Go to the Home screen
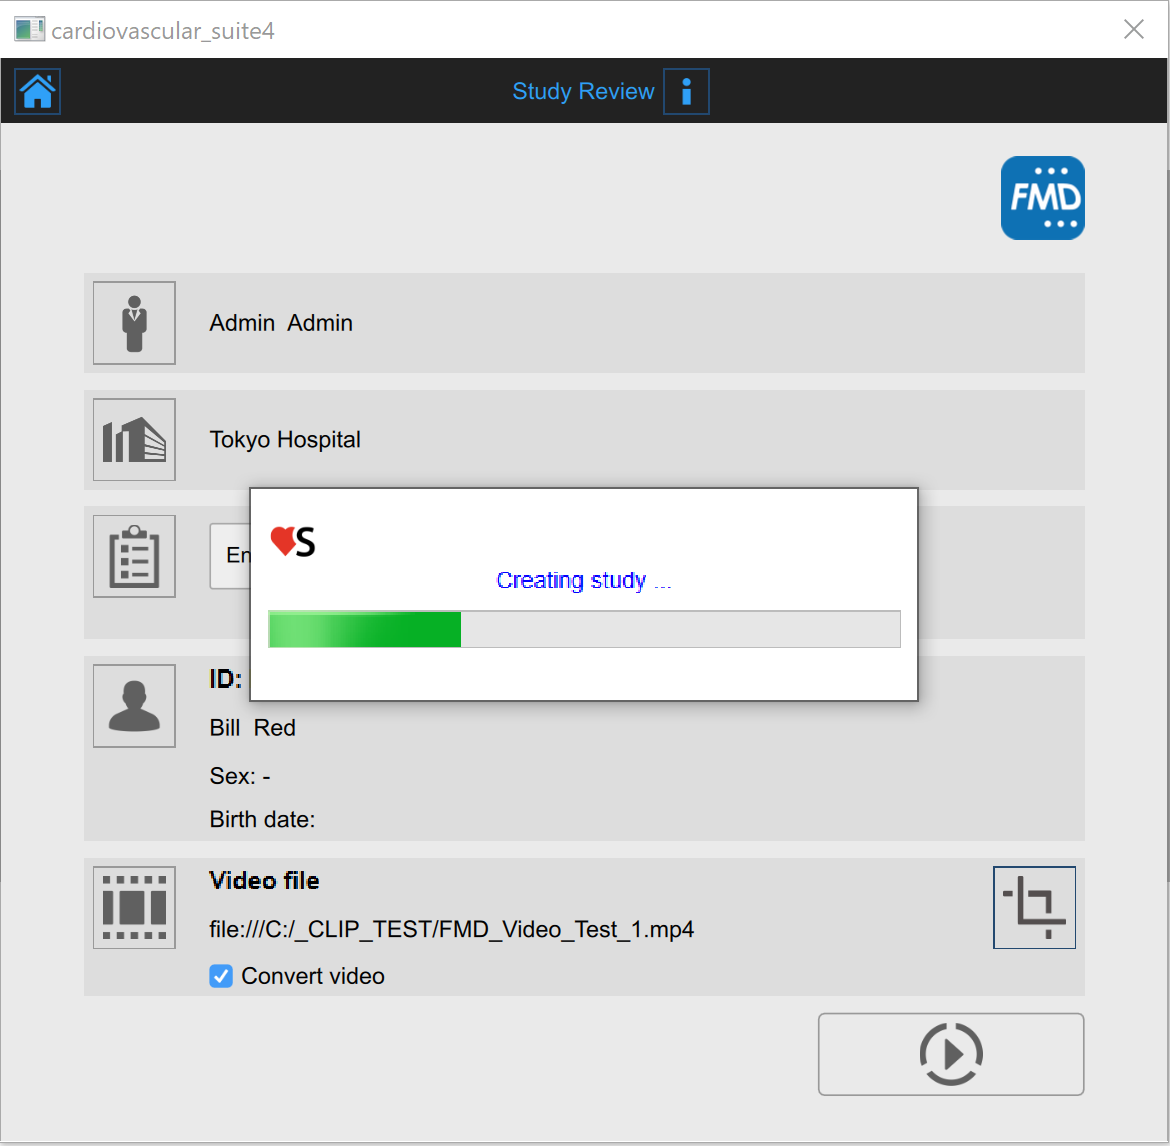This screenshot has height=1146, width=1170. [x=38, y=91]
